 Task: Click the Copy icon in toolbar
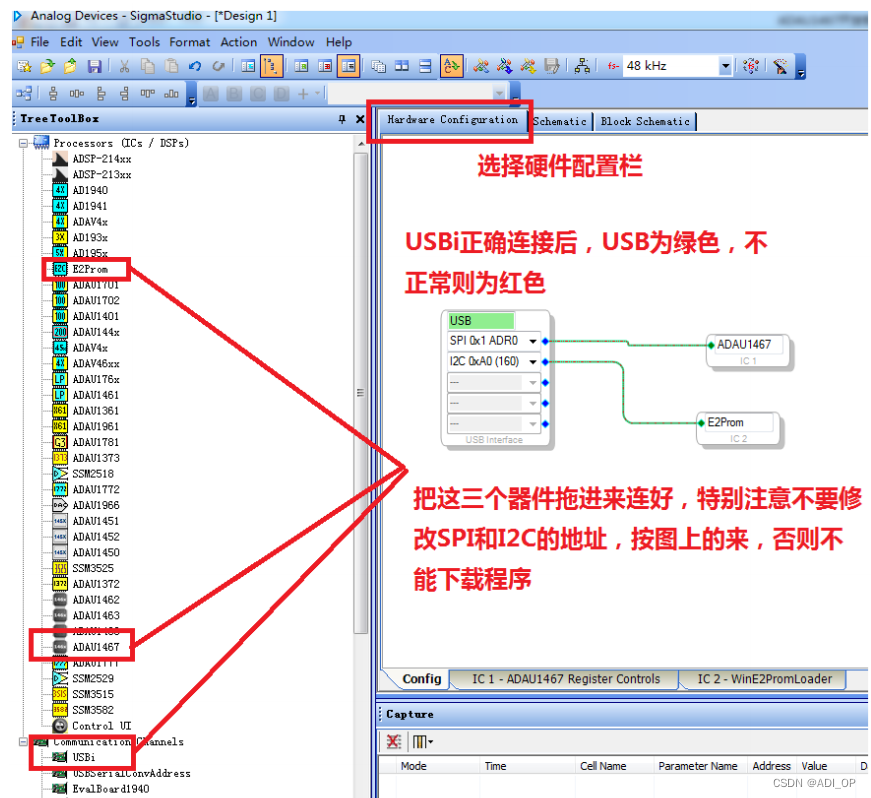pos(148,67)
